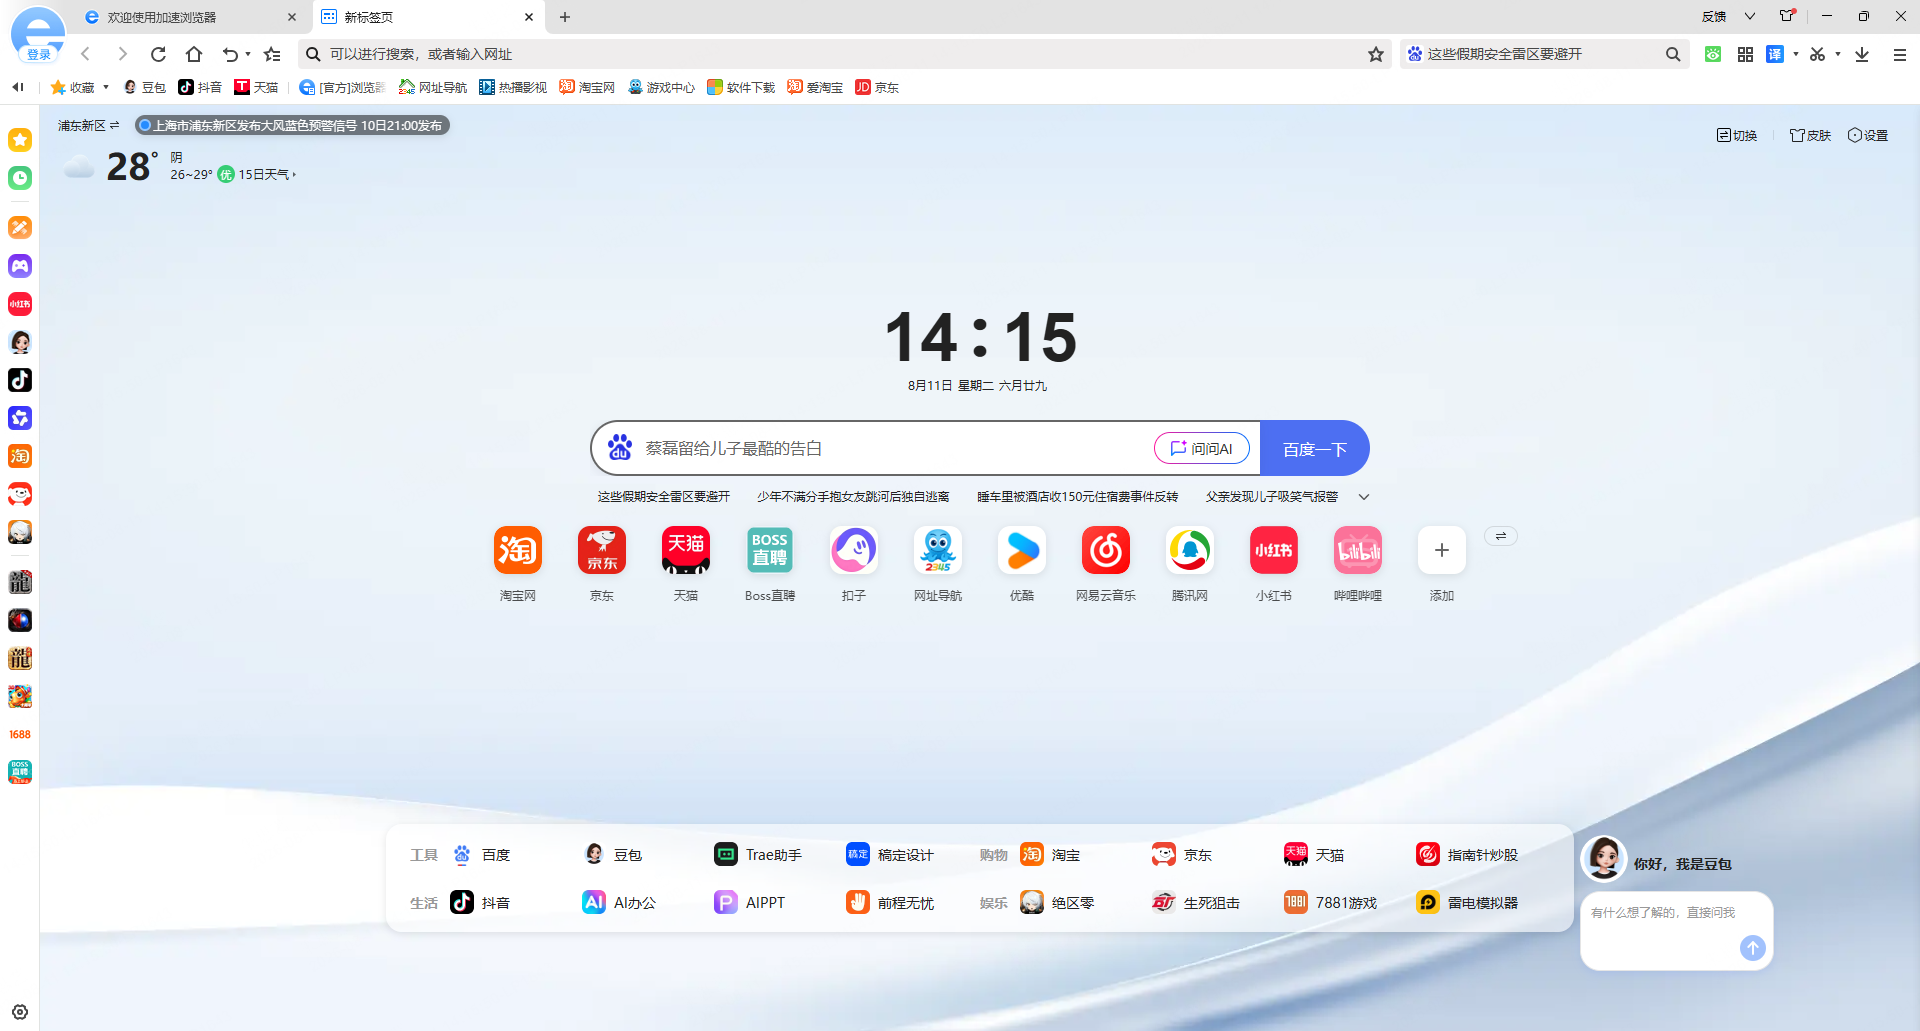Viewport: 1920px width, 1031px height.
Task: Open the screenshot options dropdown arrow
Action: (x=1838, y=54)
